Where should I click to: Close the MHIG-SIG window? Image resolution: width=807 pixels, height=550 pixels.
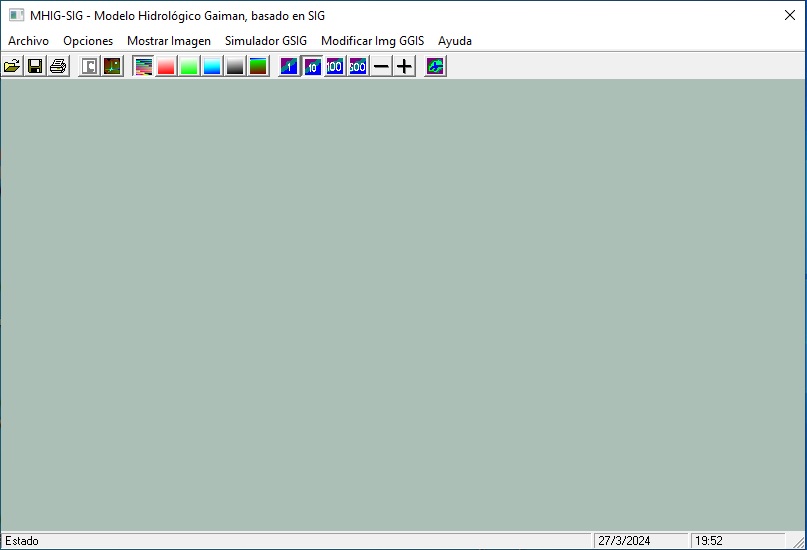coord(790,15)
